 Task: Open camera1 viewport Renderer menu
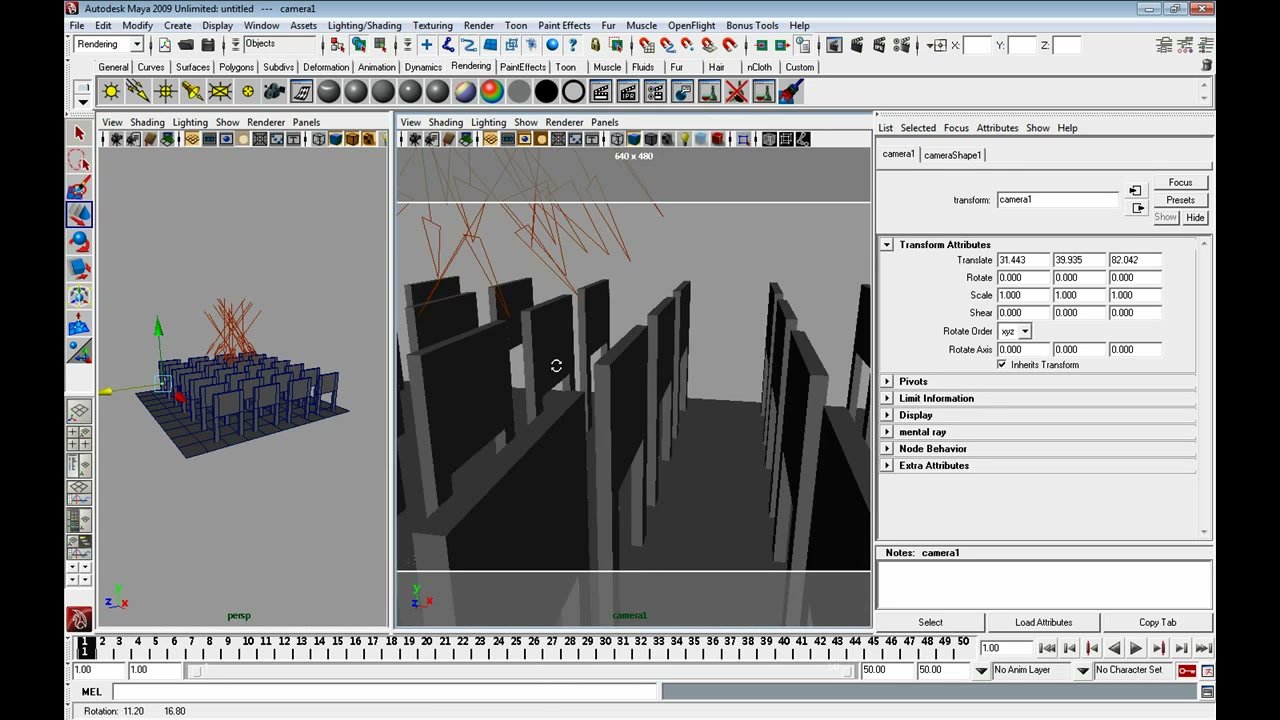(564, 122)
